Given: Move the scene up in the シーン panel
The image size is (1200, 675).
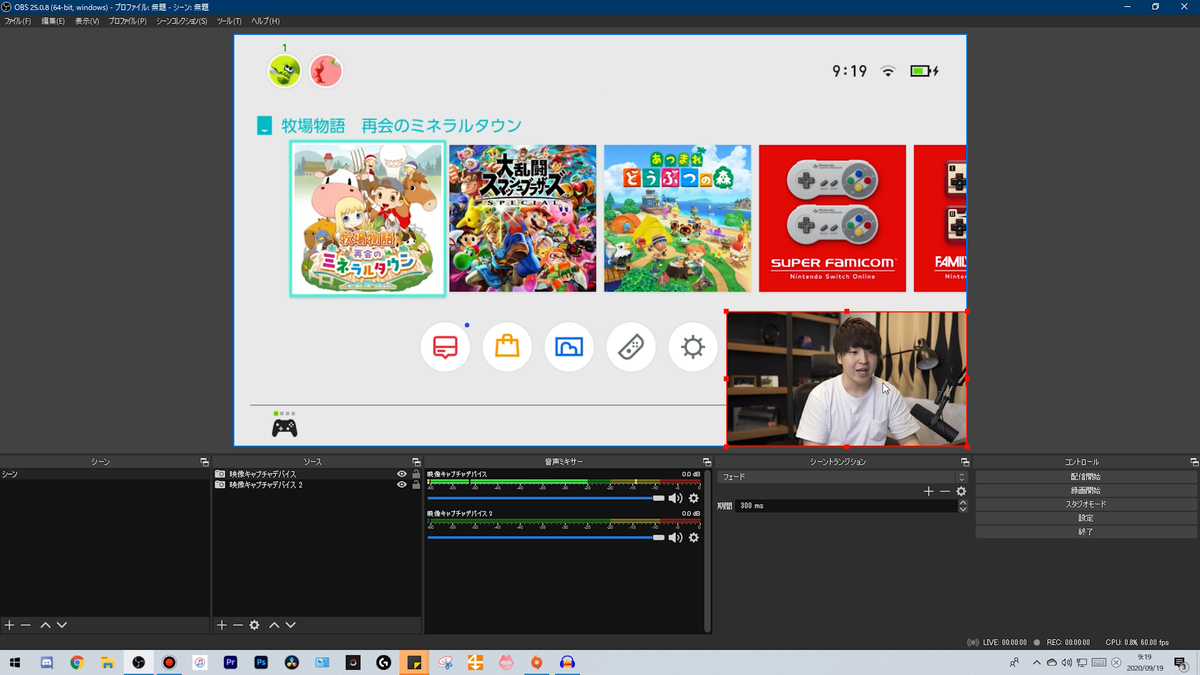Looking at the screenshot, I should (x=45, y=625).
